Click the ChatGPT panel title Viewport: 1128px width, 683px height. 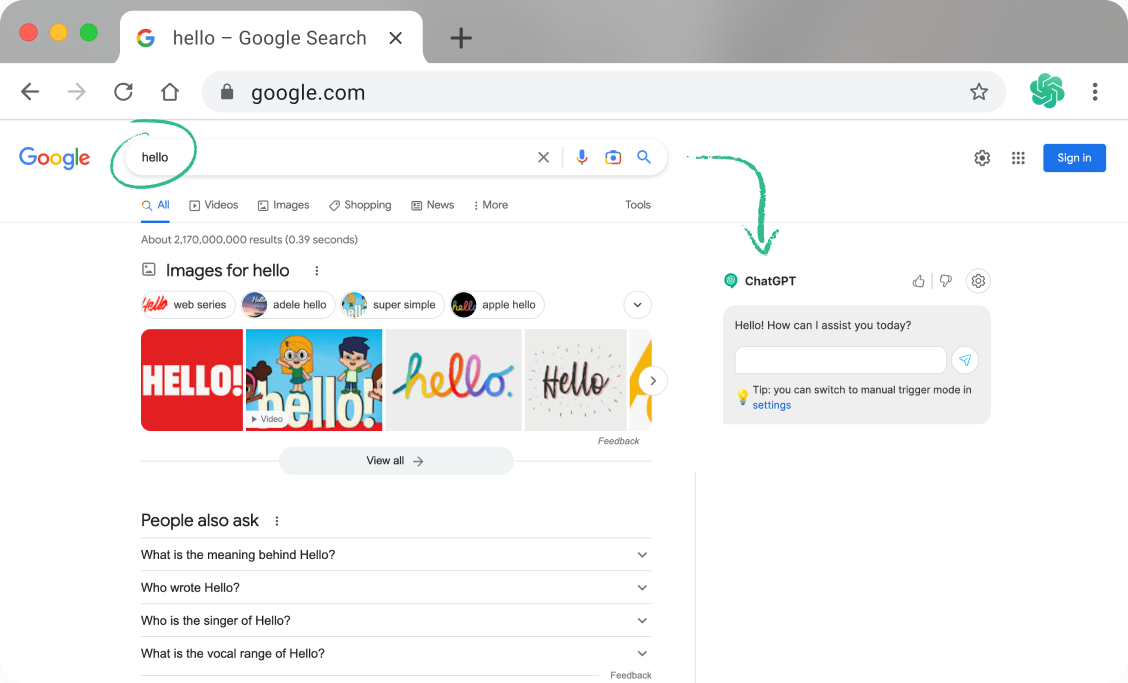coord(770,281)
